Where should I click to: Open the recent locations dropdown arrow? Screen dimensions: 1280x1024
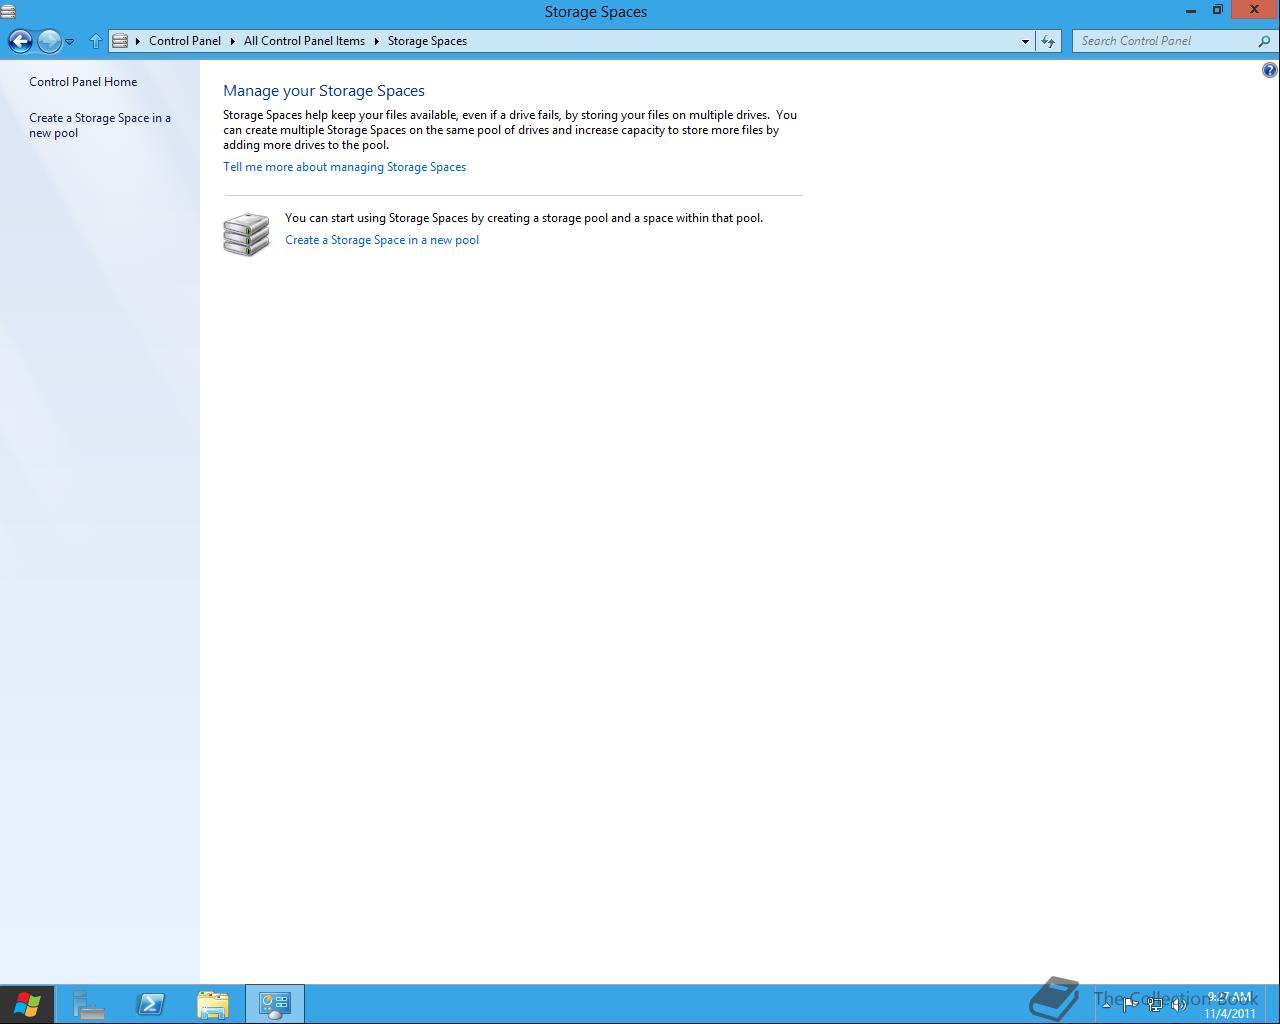point(70,42)
